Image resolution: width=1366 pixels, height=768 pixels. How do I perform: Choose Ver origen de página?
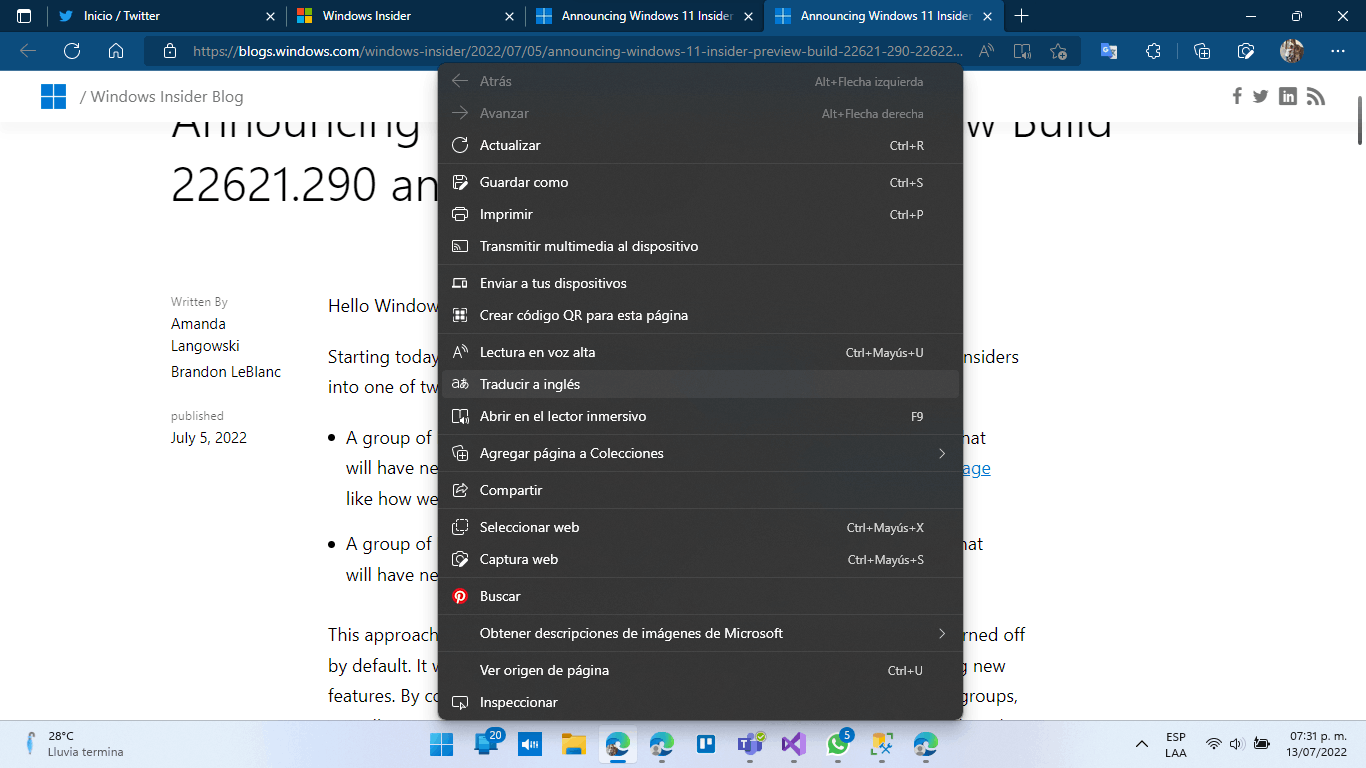tap(700, 670)
